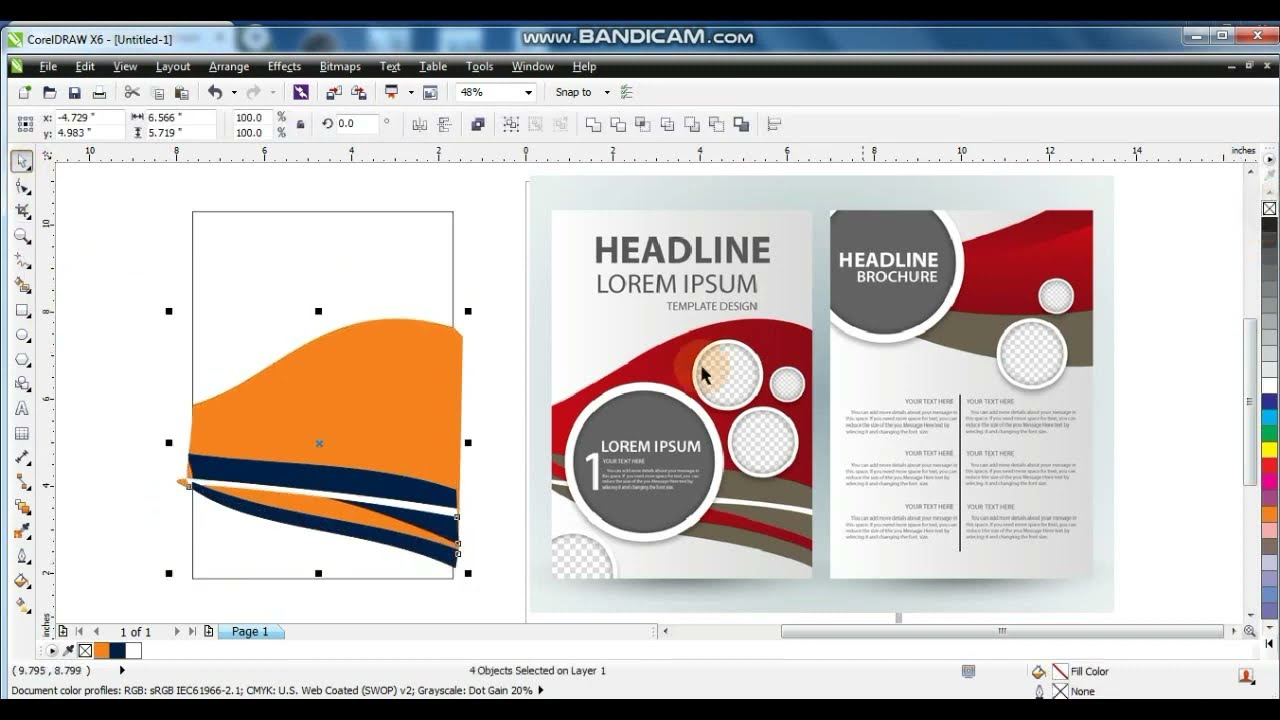
Task: Mirror selection horizontally
Action: (420, 125)
